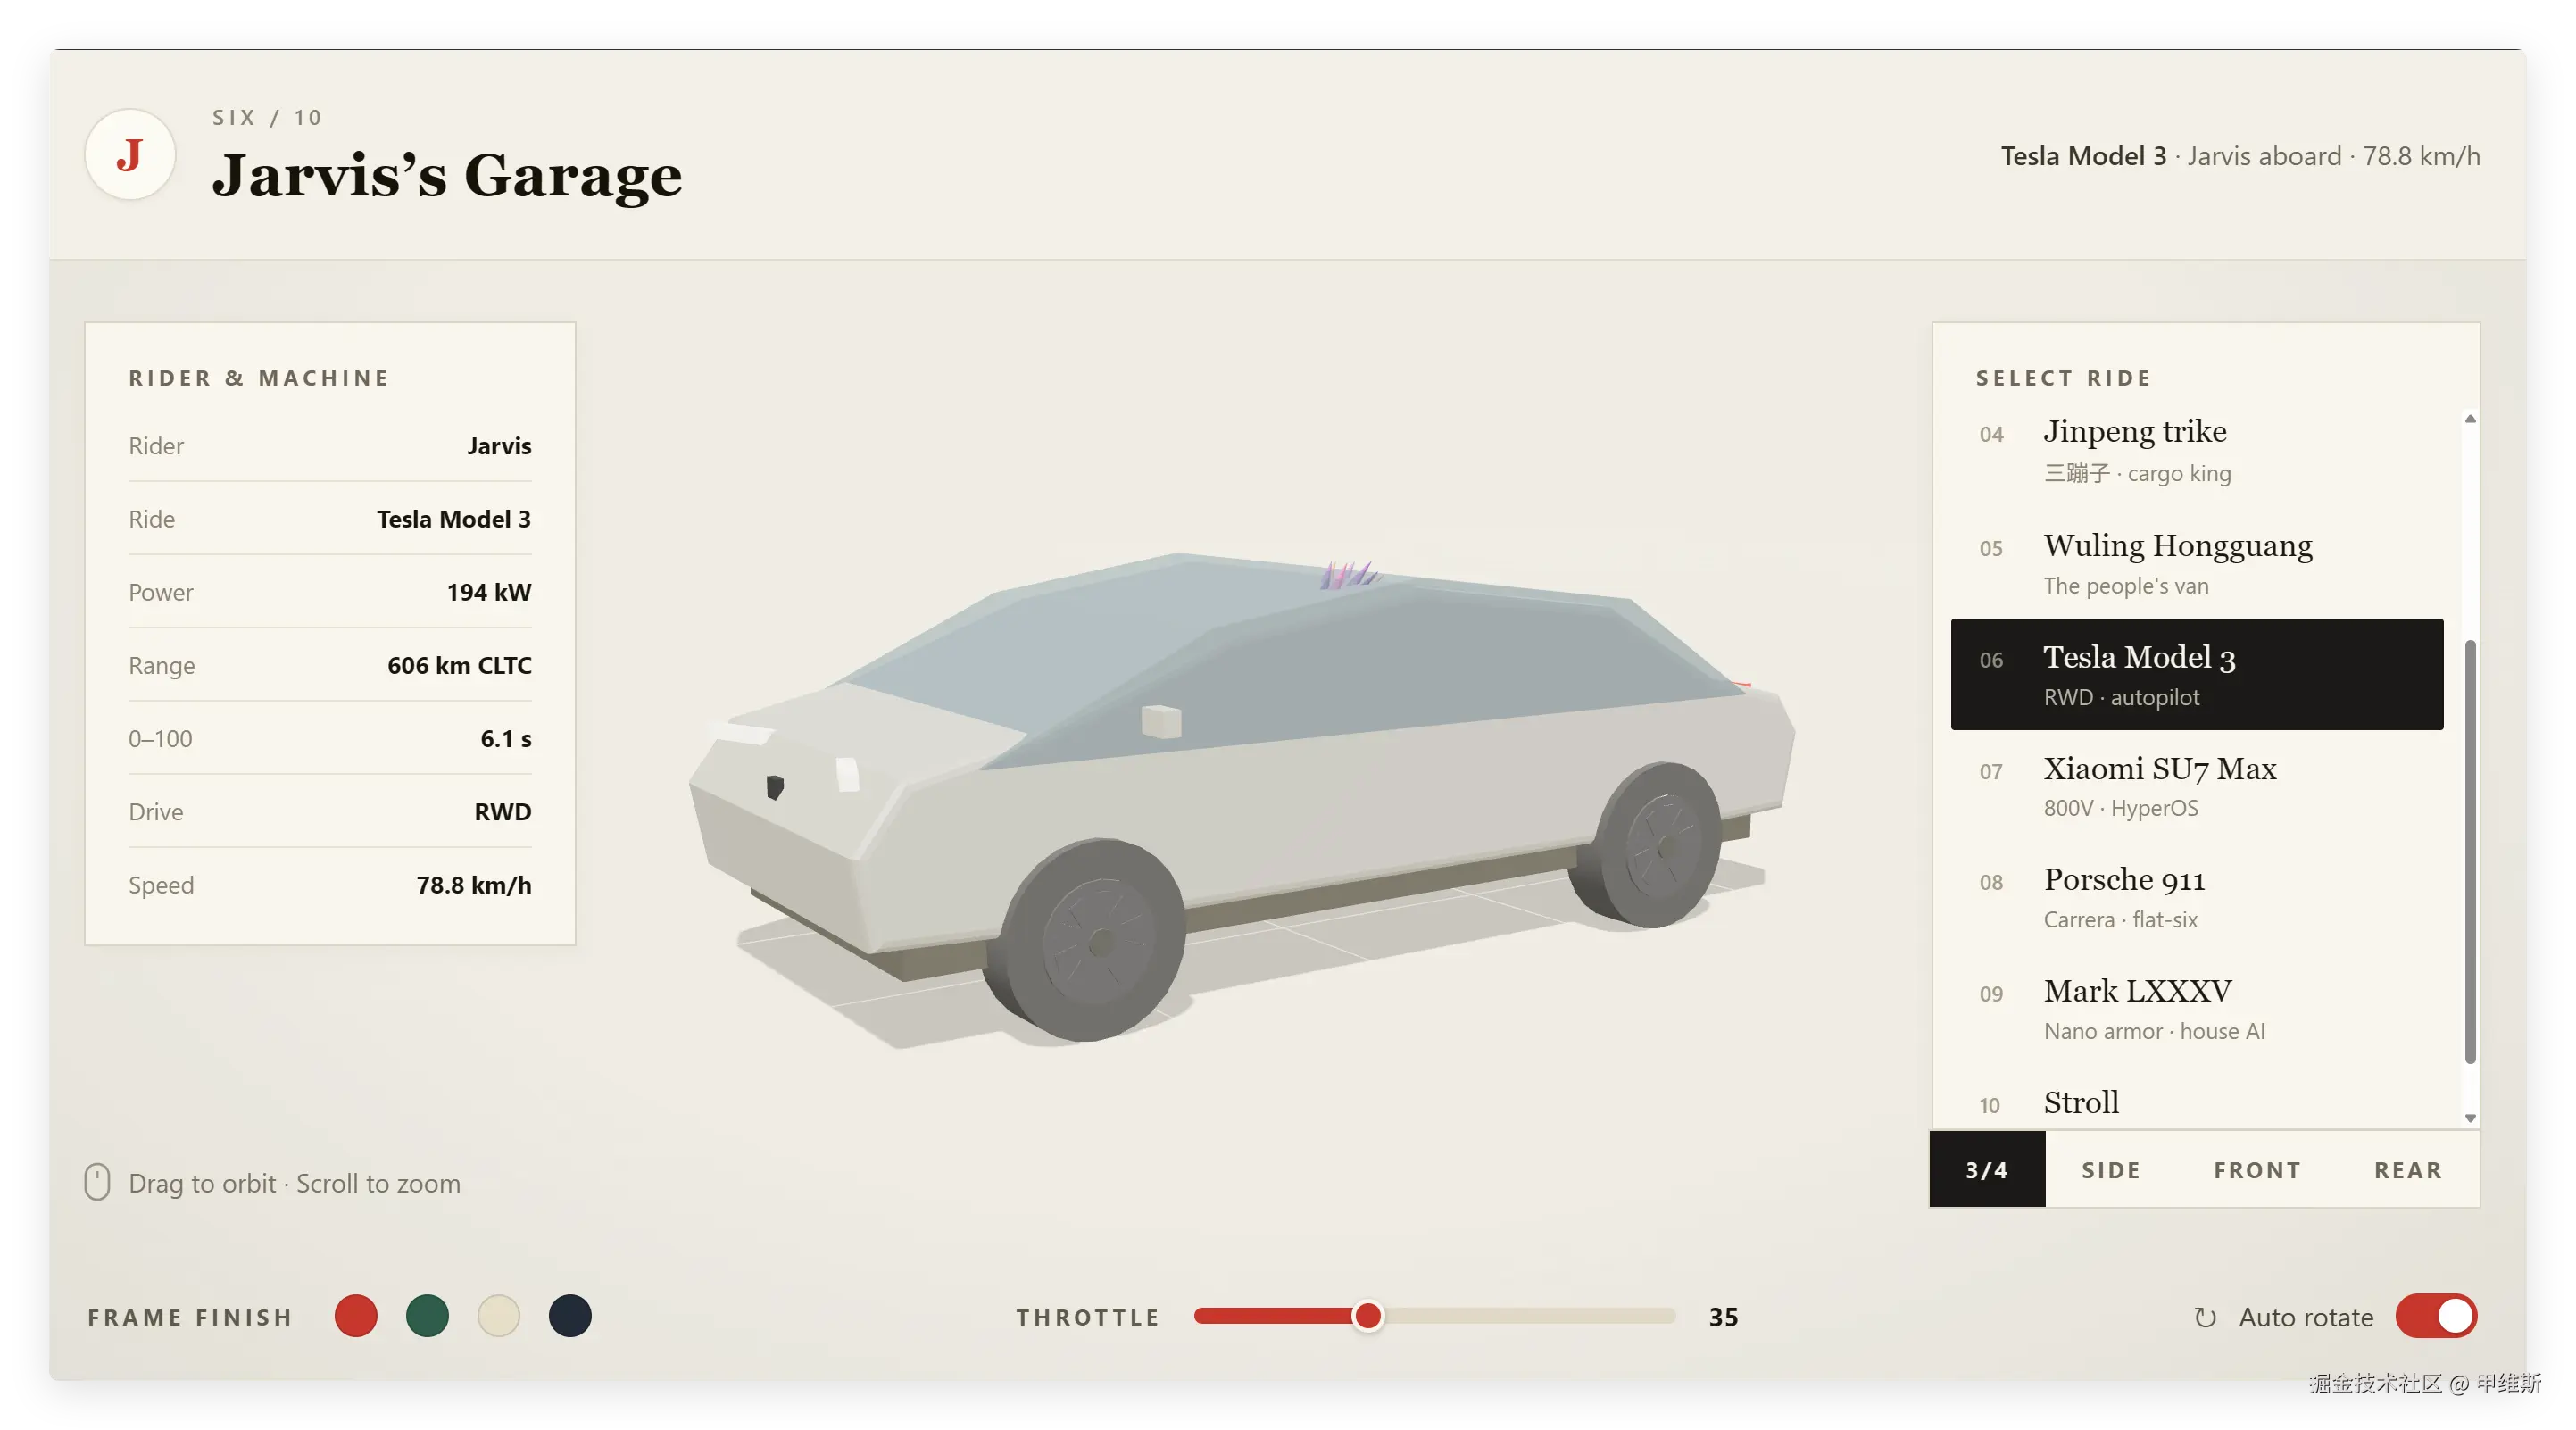Select the Tesla Model 3 ride

pos(2196,674)
